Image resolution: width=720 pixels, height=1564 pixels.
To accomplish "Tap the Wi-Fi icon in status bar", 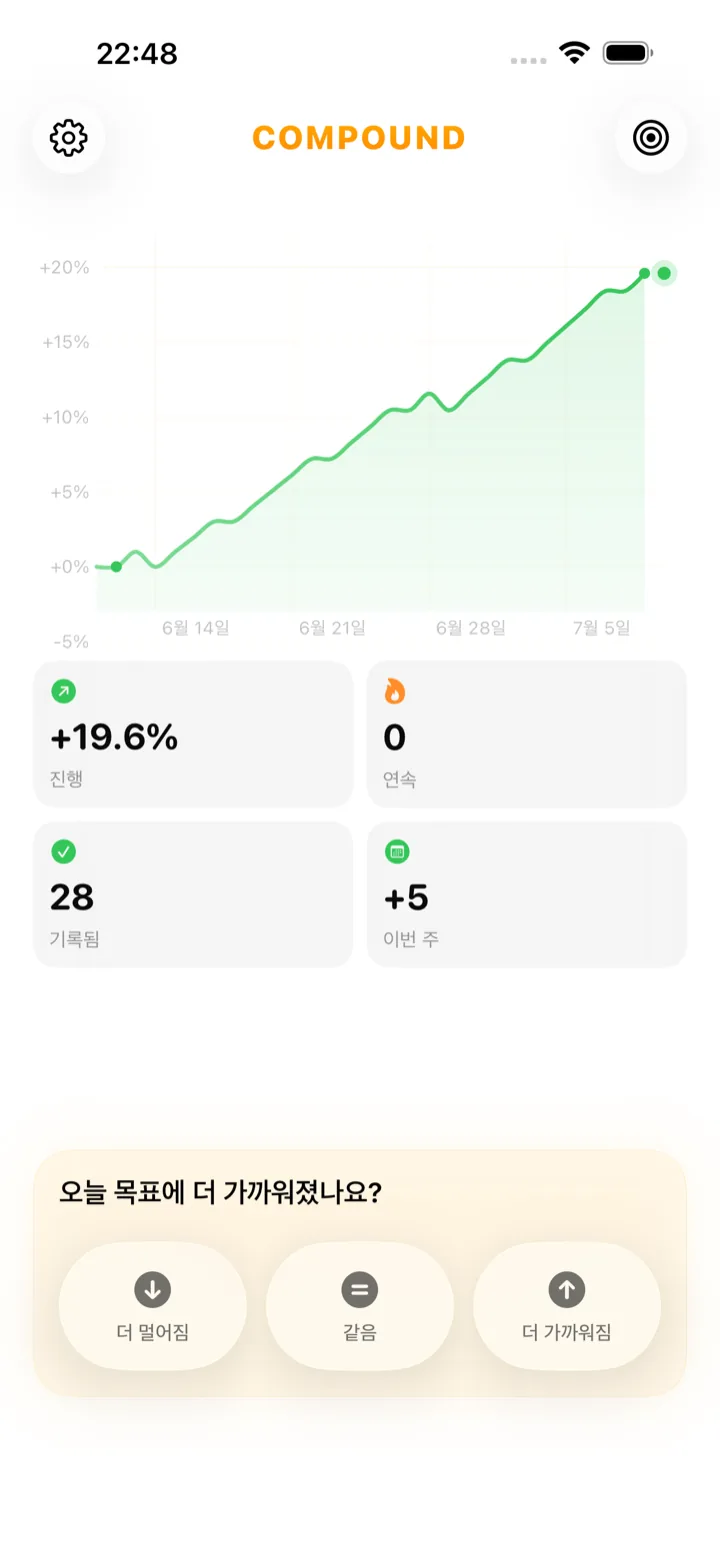I will tap(574, 52).
